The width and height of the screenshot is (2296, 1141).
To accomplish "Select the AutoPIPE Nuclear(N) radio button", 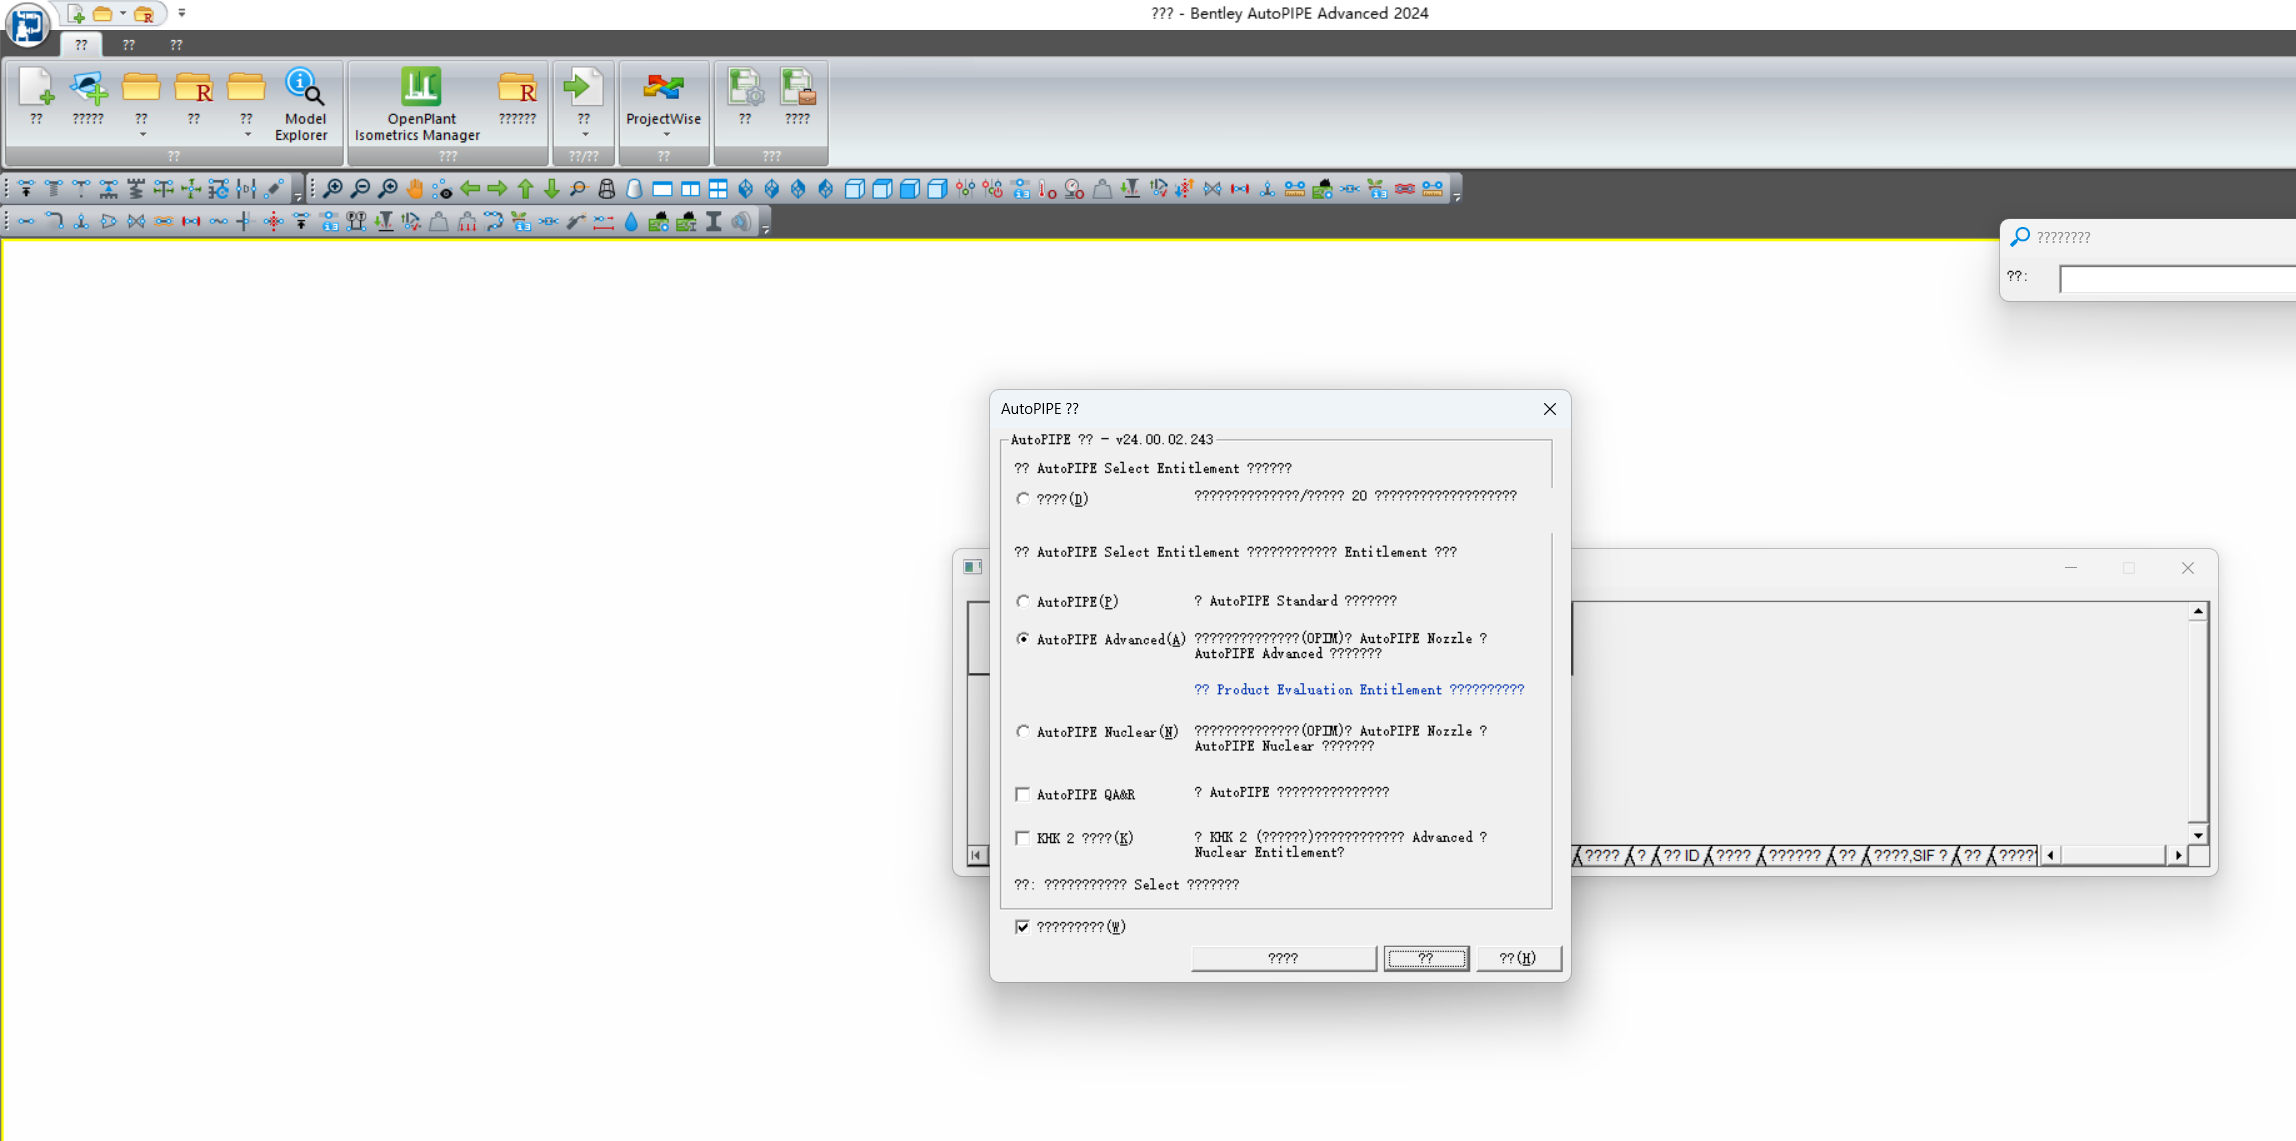I will point(1022,732).
